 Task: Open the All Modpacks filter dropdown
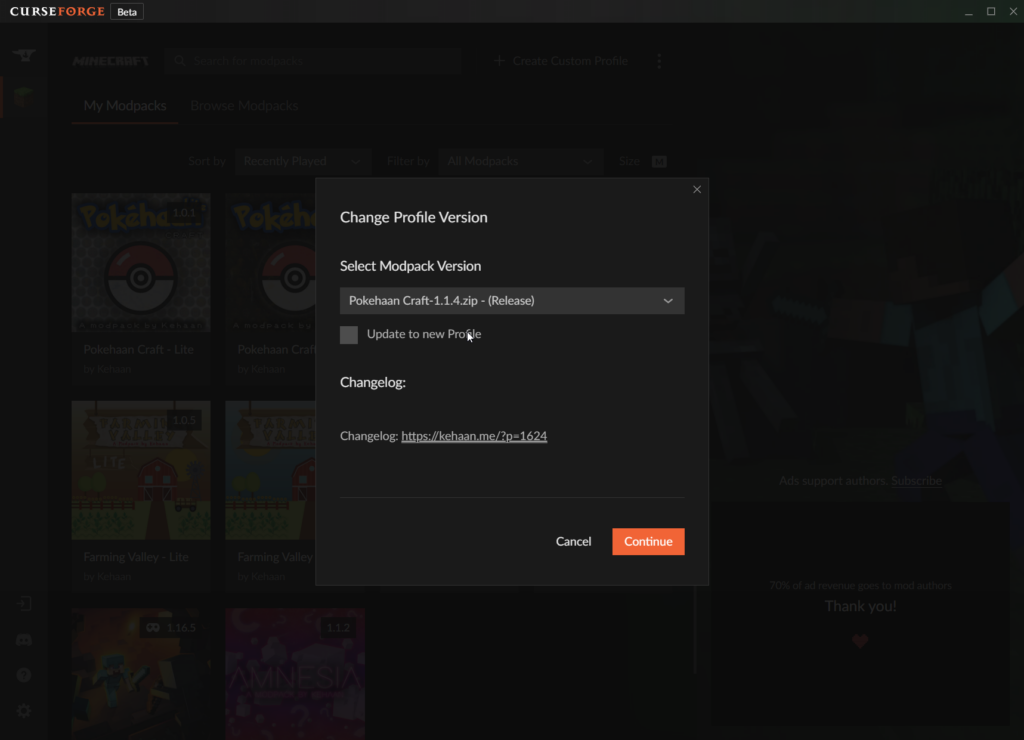tap(520, 161)
